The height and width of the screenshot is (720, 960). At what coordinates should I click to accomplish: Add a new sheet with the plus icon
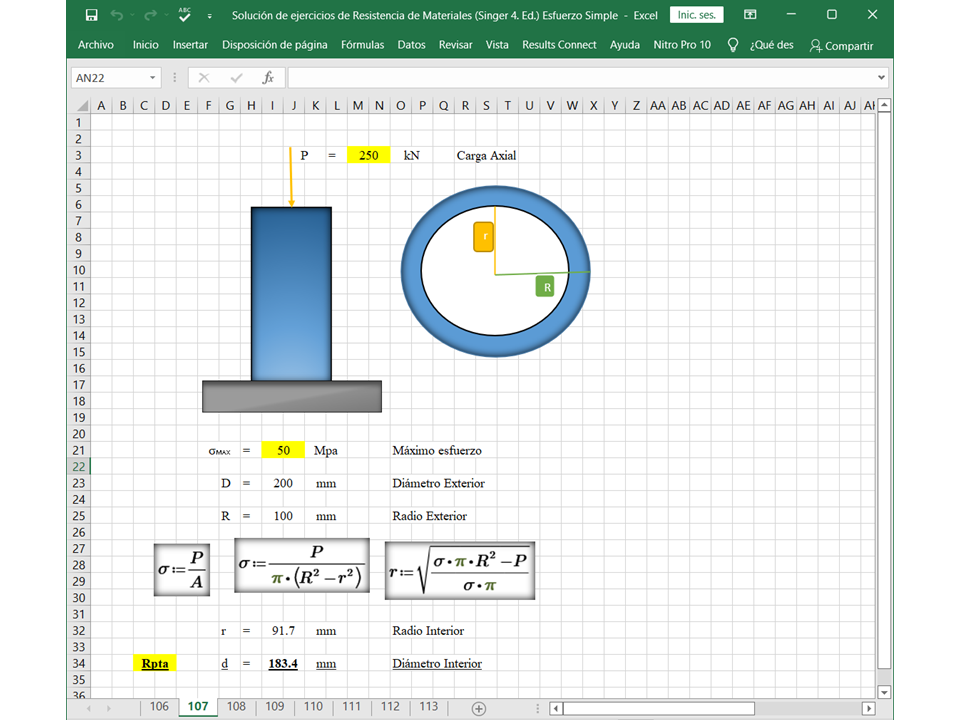click(479, 708)
